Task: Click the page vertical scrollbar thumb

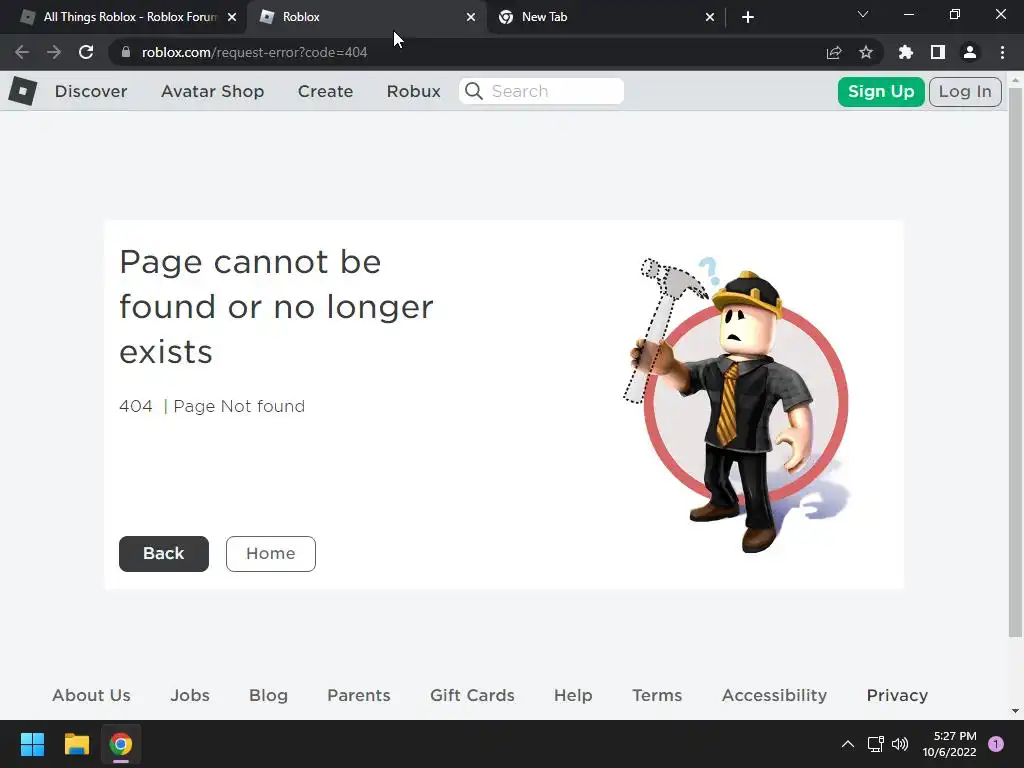Action: pyautogui.click(x=1015, y=361)
